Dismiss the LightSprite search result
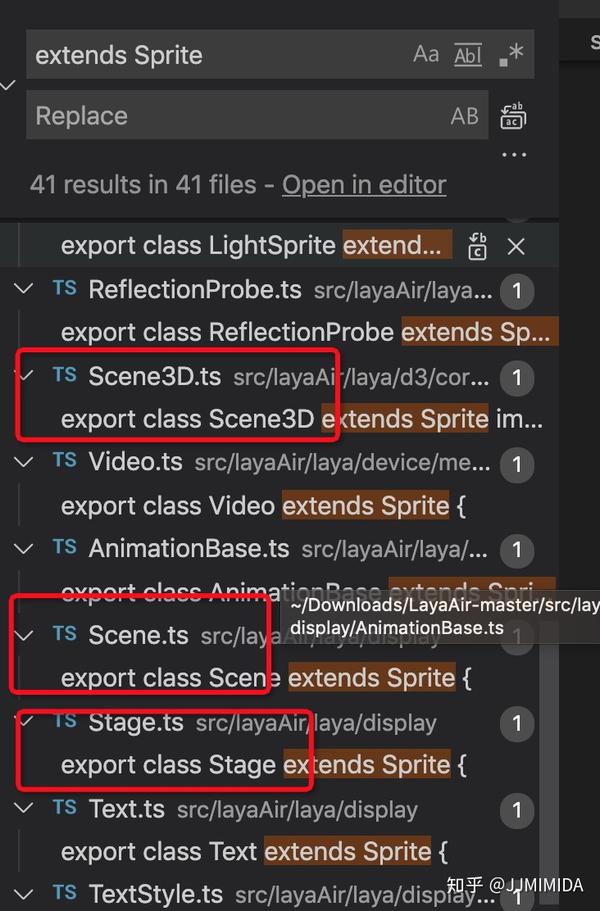This screenshot has height=911, width=600. [516, 246]
